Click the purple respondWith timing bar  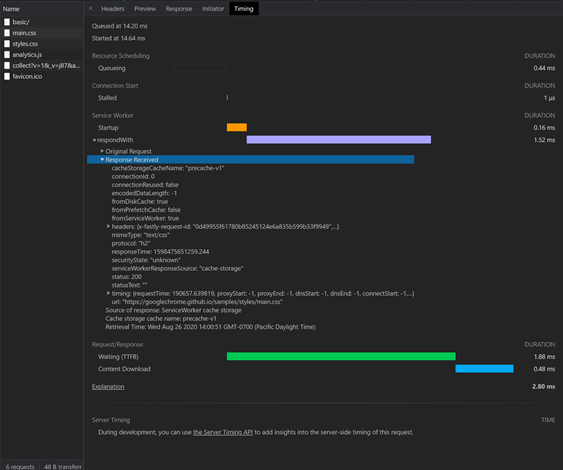[339, 139]
